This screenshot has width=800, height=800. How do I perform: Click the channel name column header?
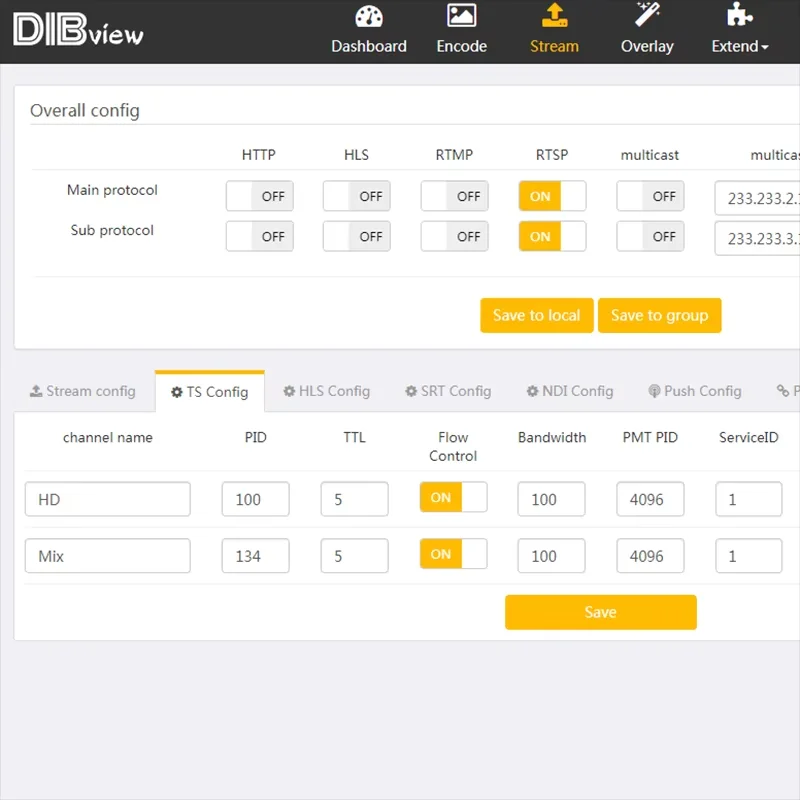pos(108,437)
